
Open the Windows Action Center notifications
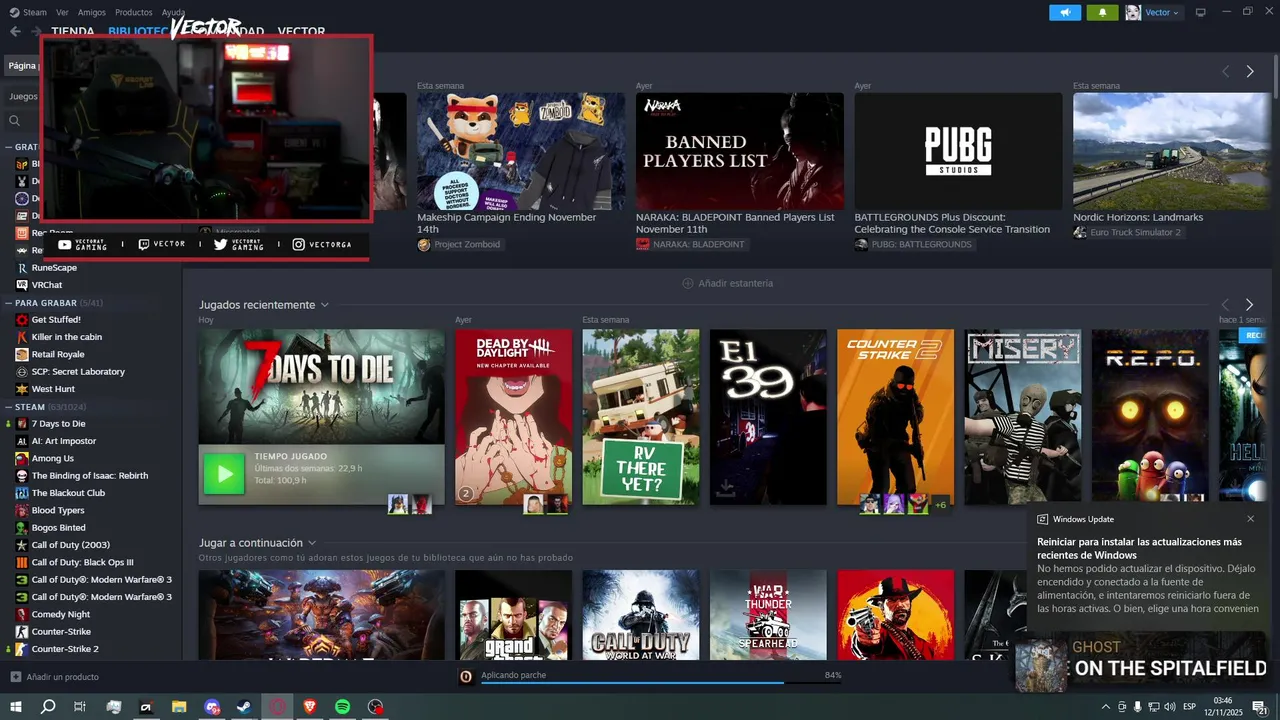point(1260,707)
